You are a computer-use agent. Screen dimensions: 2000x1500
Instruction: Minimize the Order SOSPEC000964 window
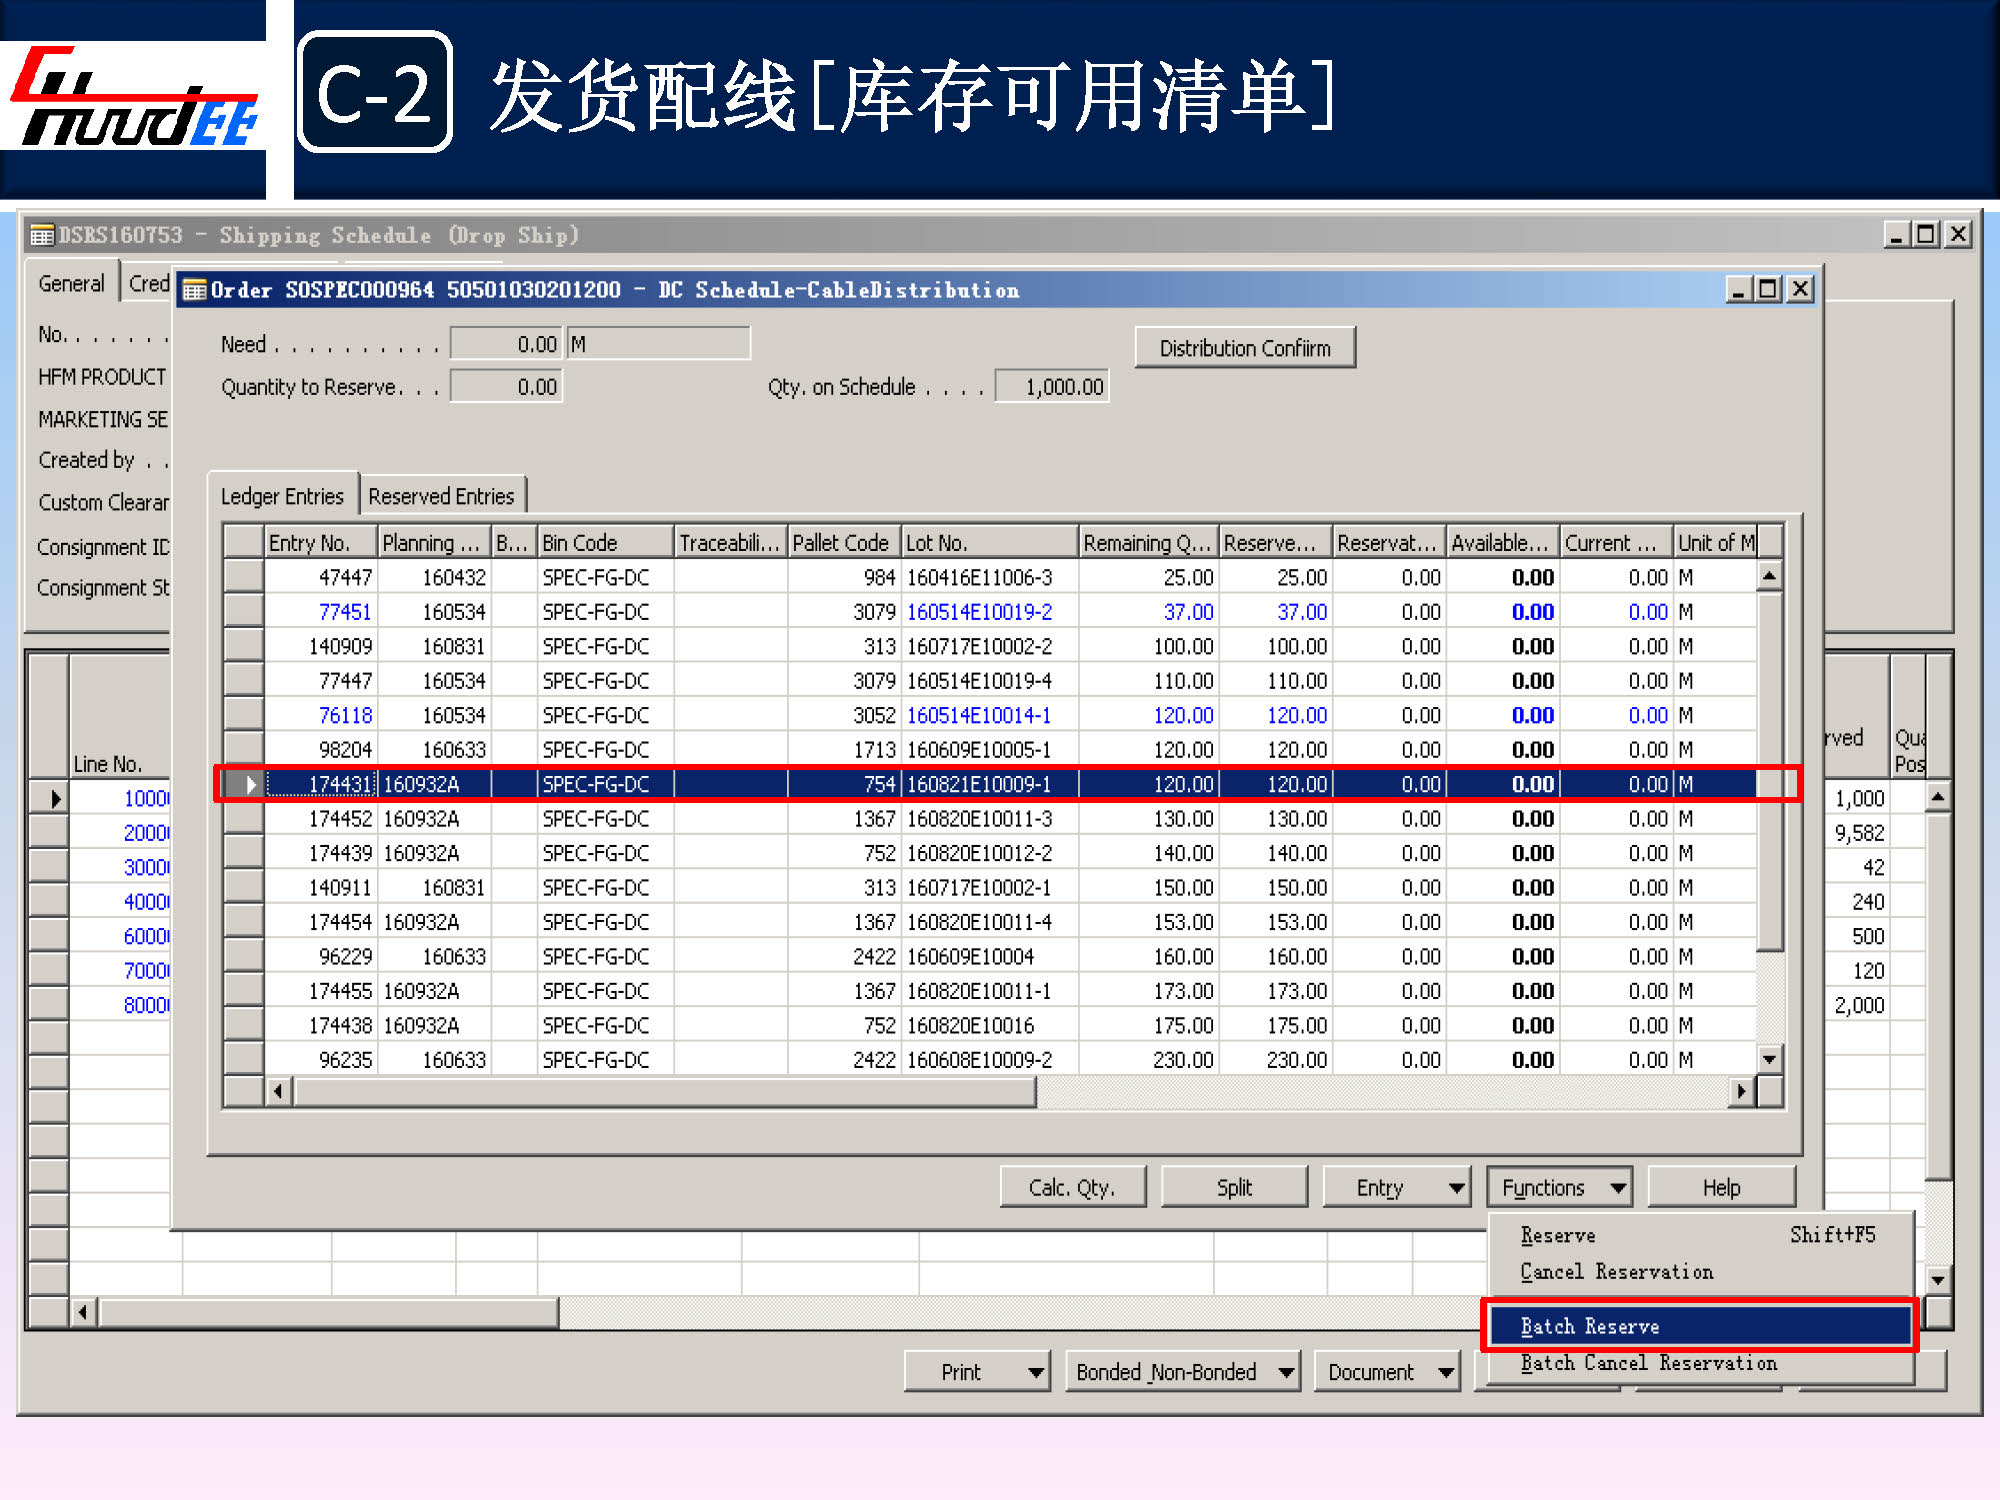1738,290
